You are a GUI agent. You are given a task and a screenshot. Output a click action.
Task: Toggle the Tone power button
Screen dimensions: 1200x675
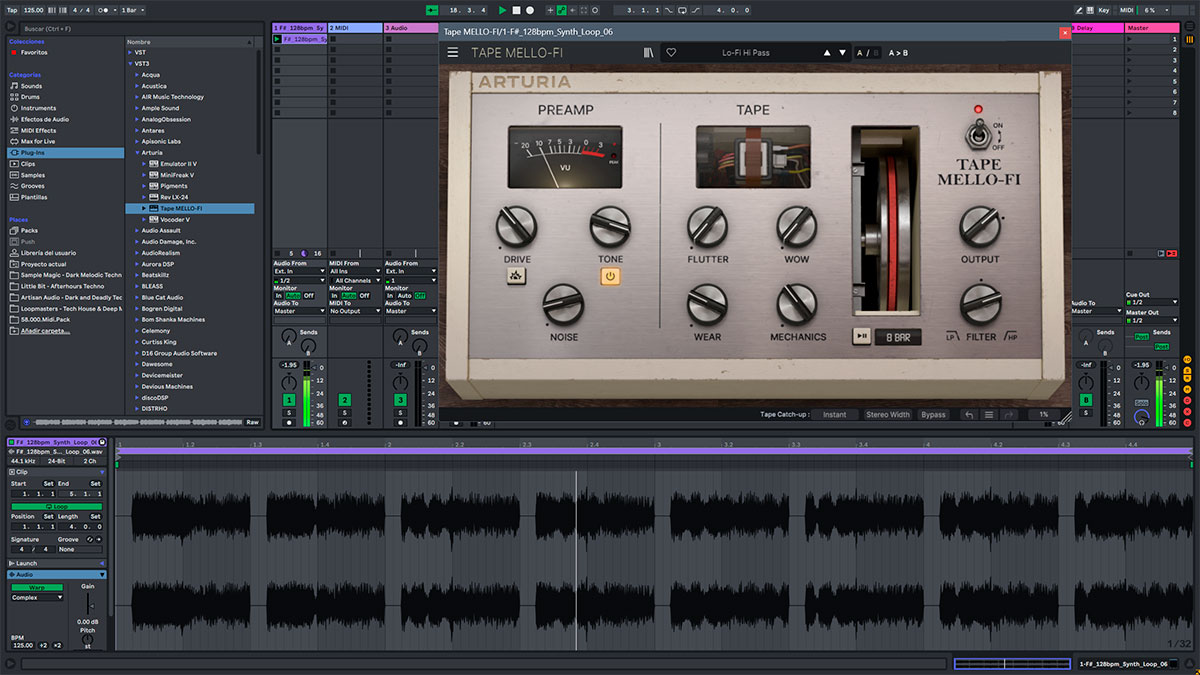coord(610,277)
